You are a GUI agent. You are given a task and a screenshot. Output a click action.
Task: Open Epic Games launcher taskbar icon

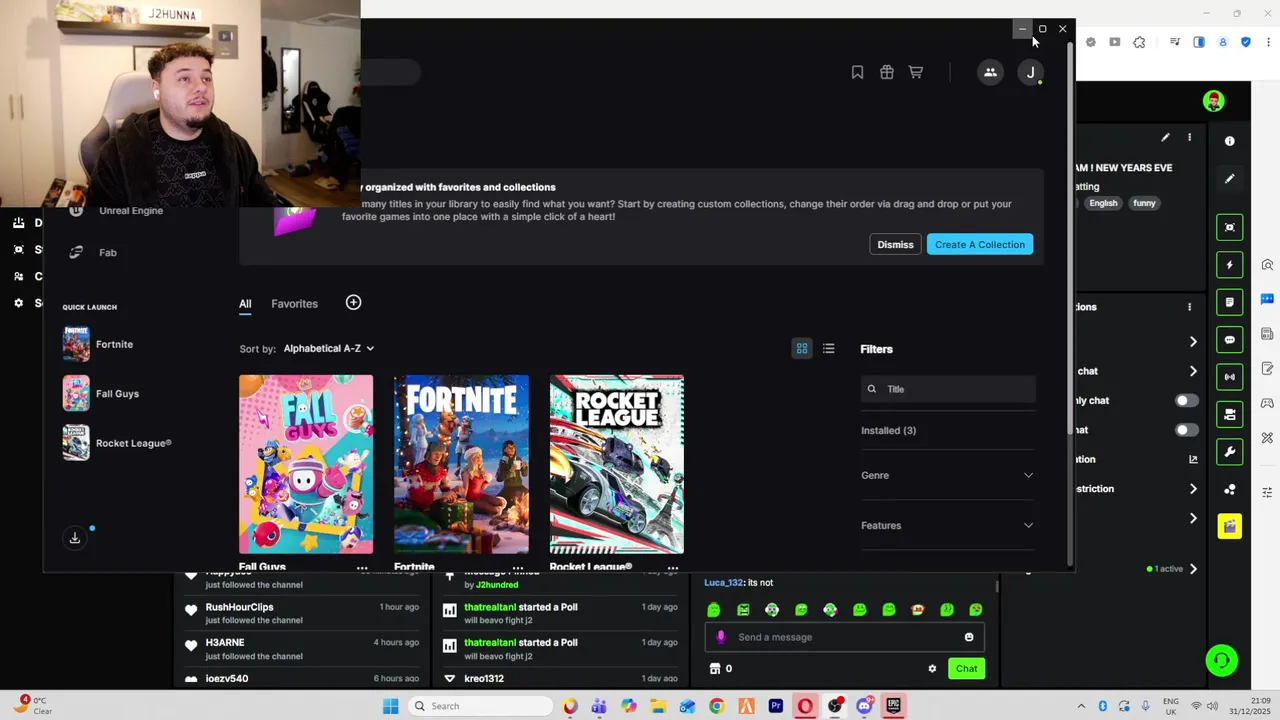click(893, 706)
